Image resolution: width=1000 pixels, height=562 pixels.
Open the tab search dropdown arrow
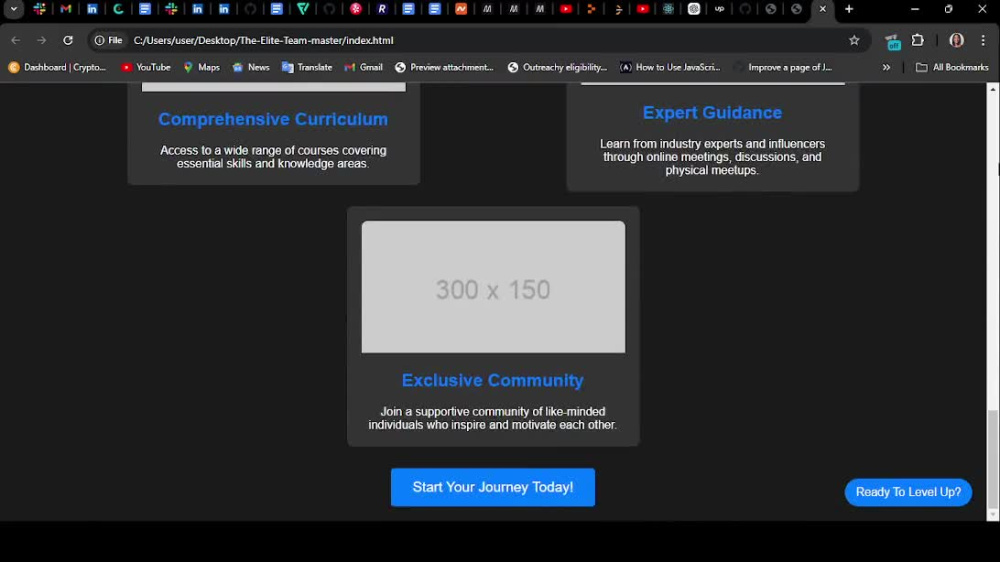[x=13, y=9]
